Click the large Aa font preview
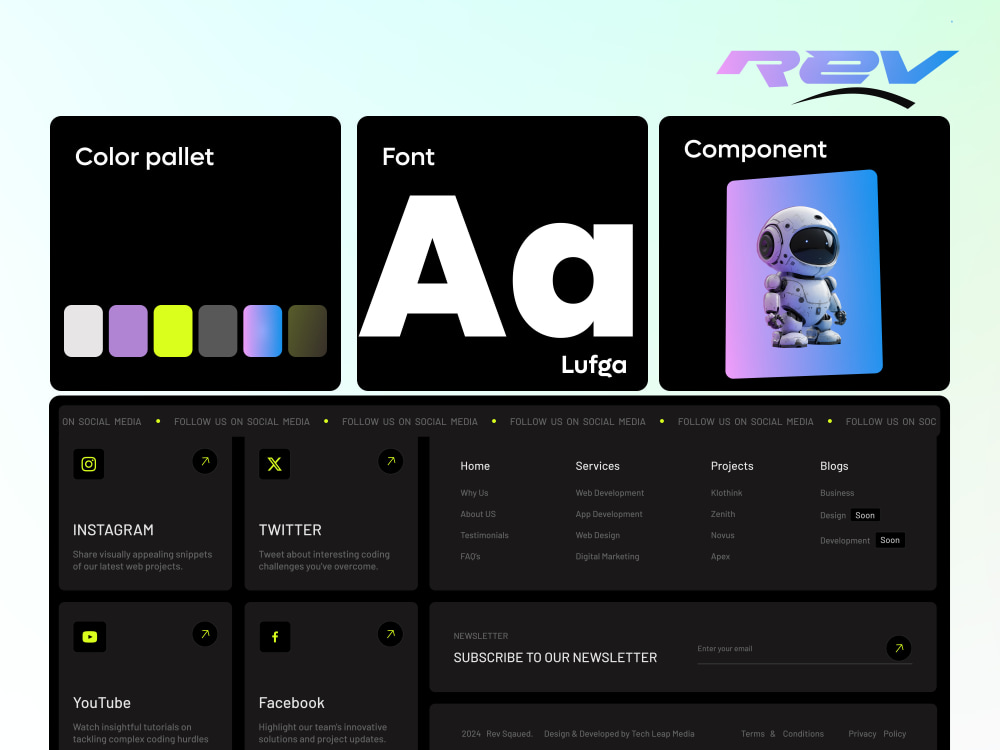 tap(497, 267)
